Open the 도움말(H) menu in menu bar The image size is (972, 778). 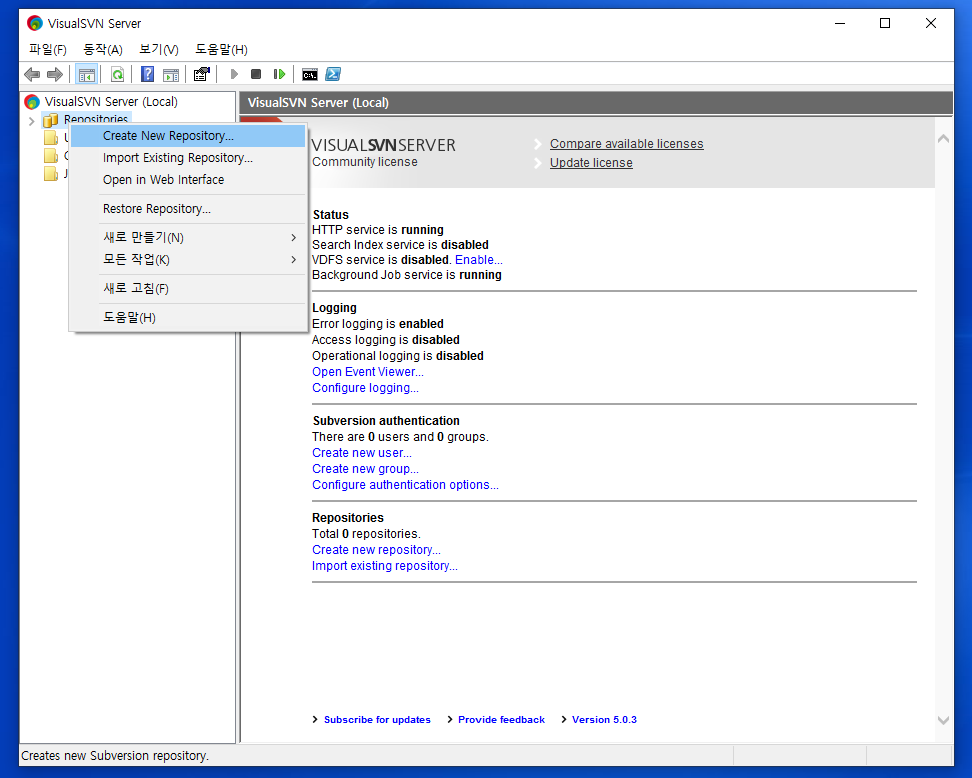[x=221, y=50]
